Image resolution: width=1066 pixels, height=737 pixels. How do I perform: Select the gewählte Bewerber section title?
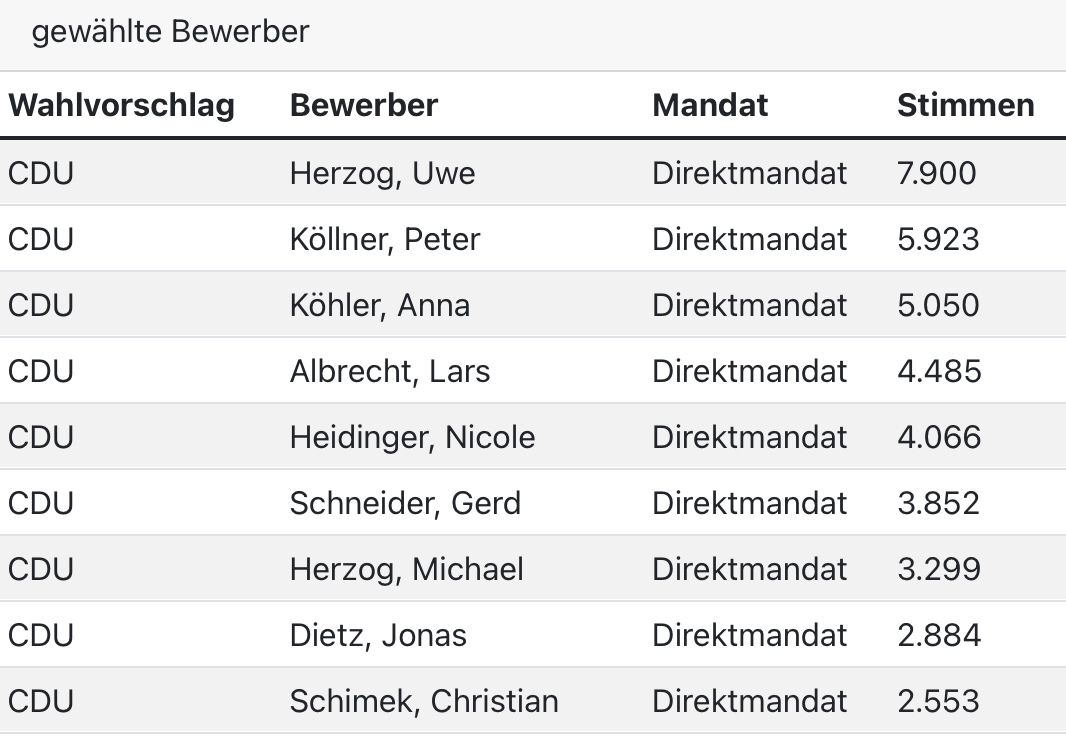171,31
